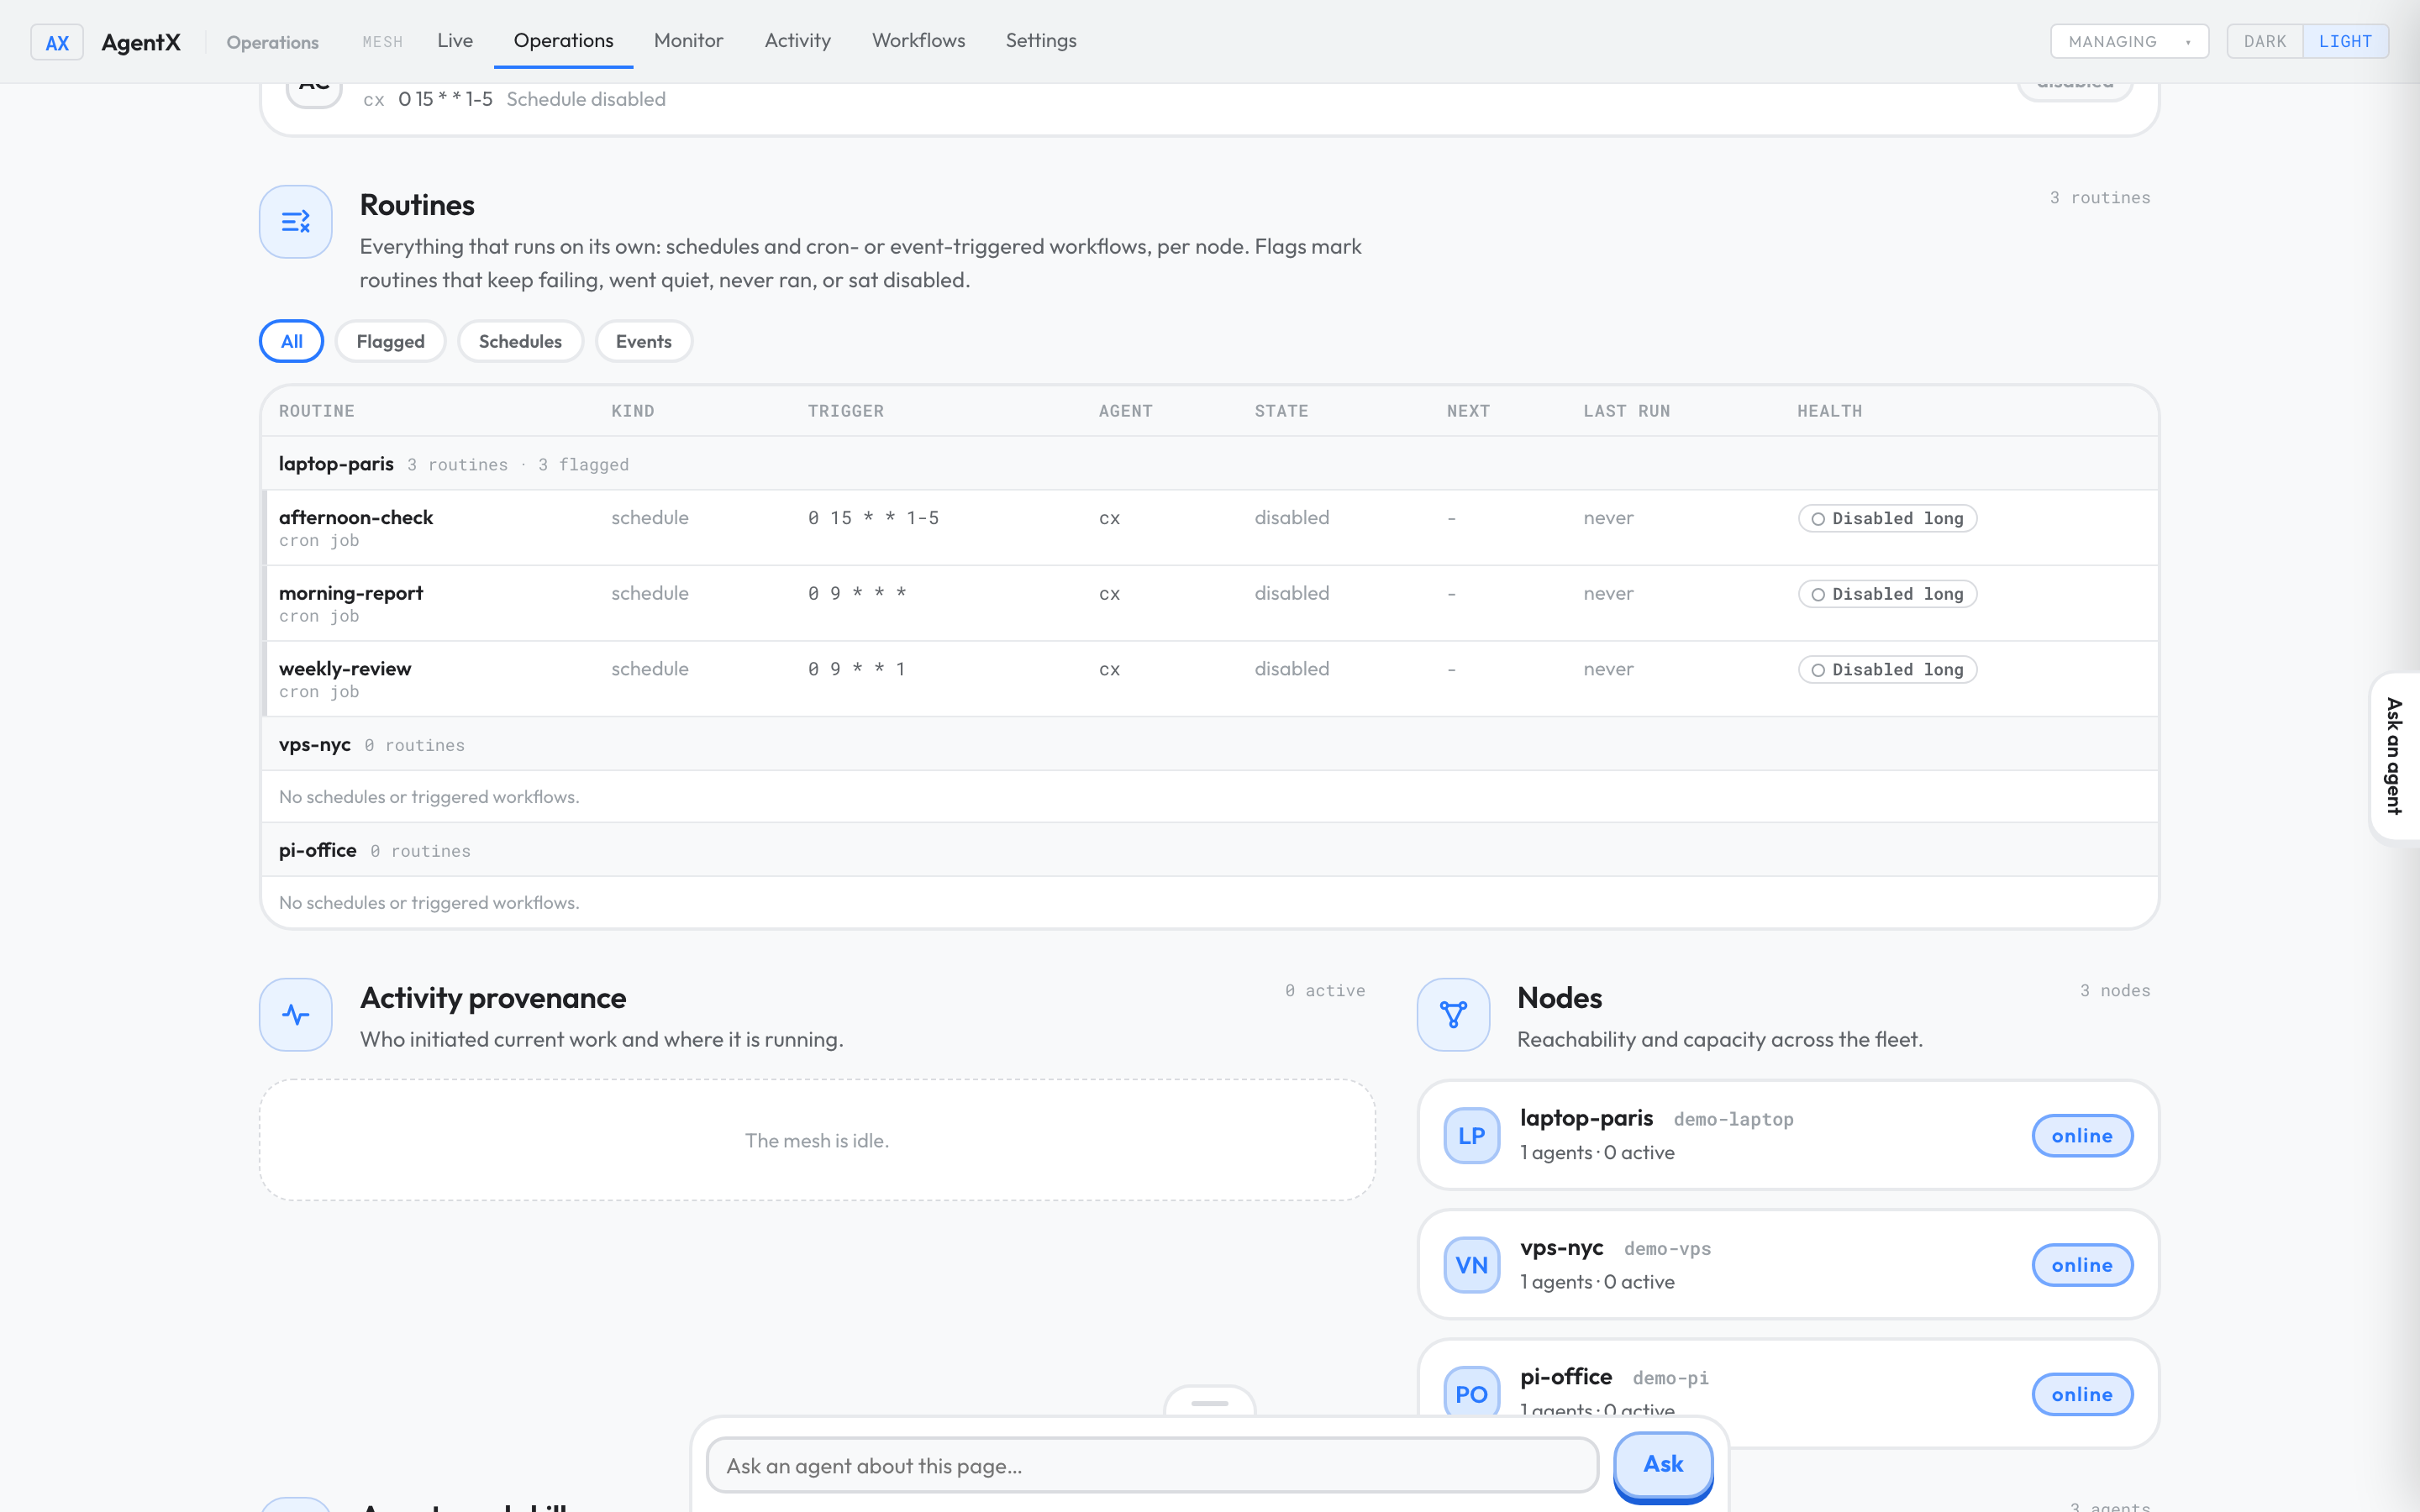Click trigger '0 9 * * *' cell
The image size is (2420, 1512).
pos(857,593)
